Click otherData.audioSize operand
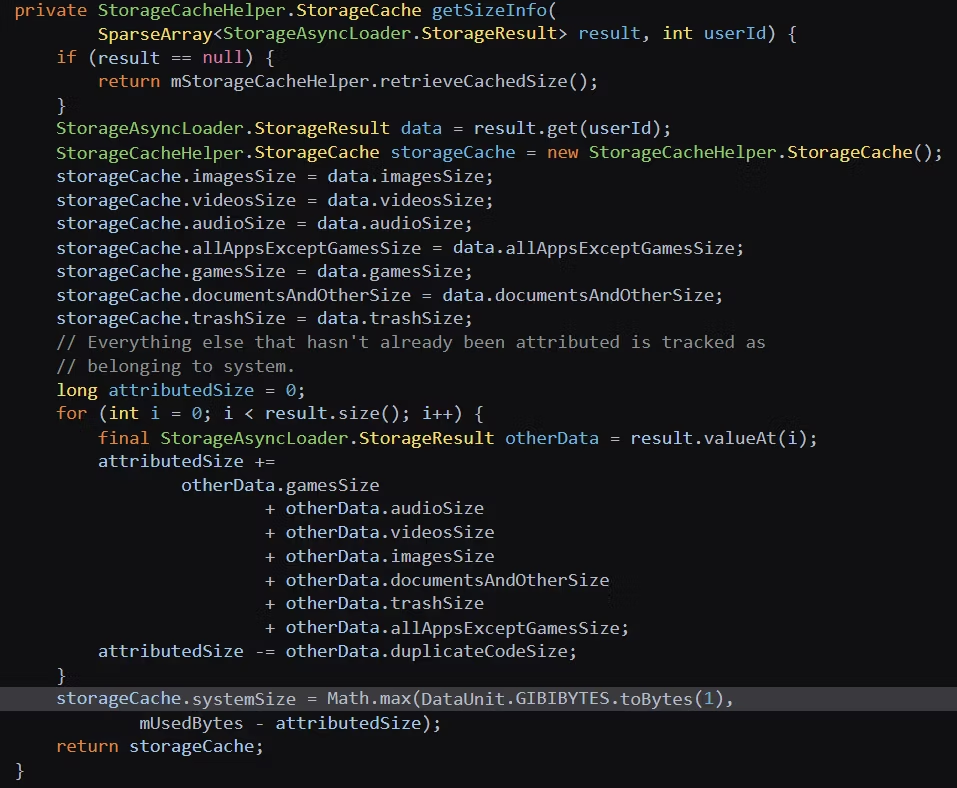Viewport: 957px width, 788px height. click(x=385, y=508)
